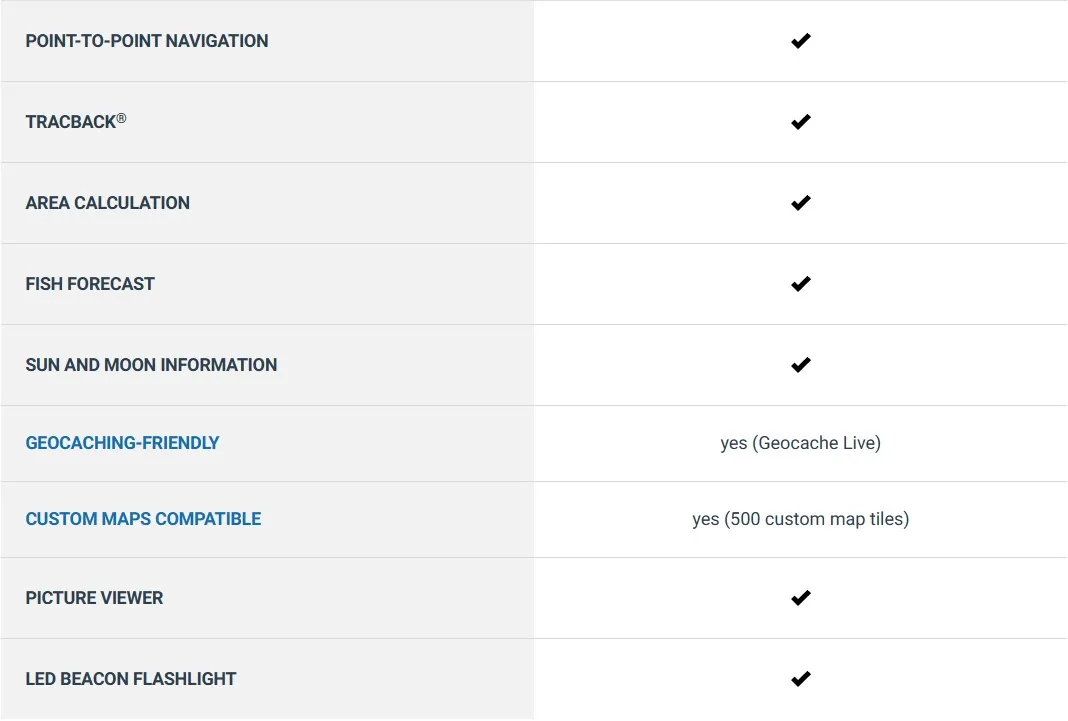1068x721 pixels.
Task: Click the registered trademark symbol after TracBack
Action: point(121,118)
